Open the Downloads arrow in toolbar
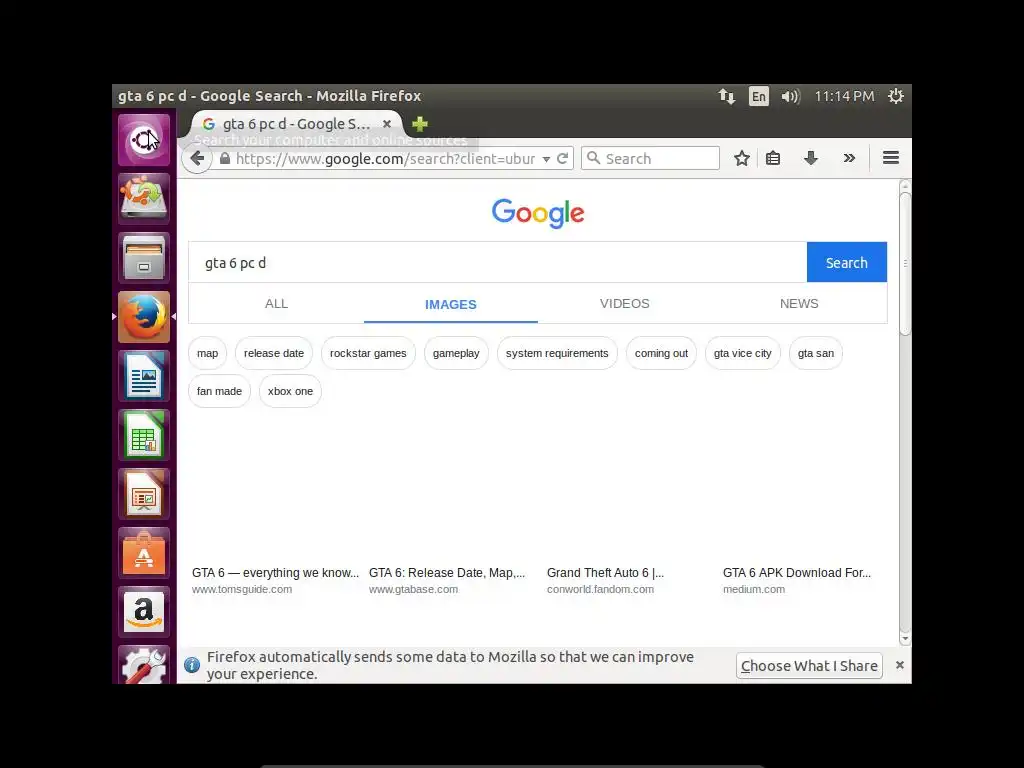The width and height of the screenshot is (1024, 768). pos(810,159)
